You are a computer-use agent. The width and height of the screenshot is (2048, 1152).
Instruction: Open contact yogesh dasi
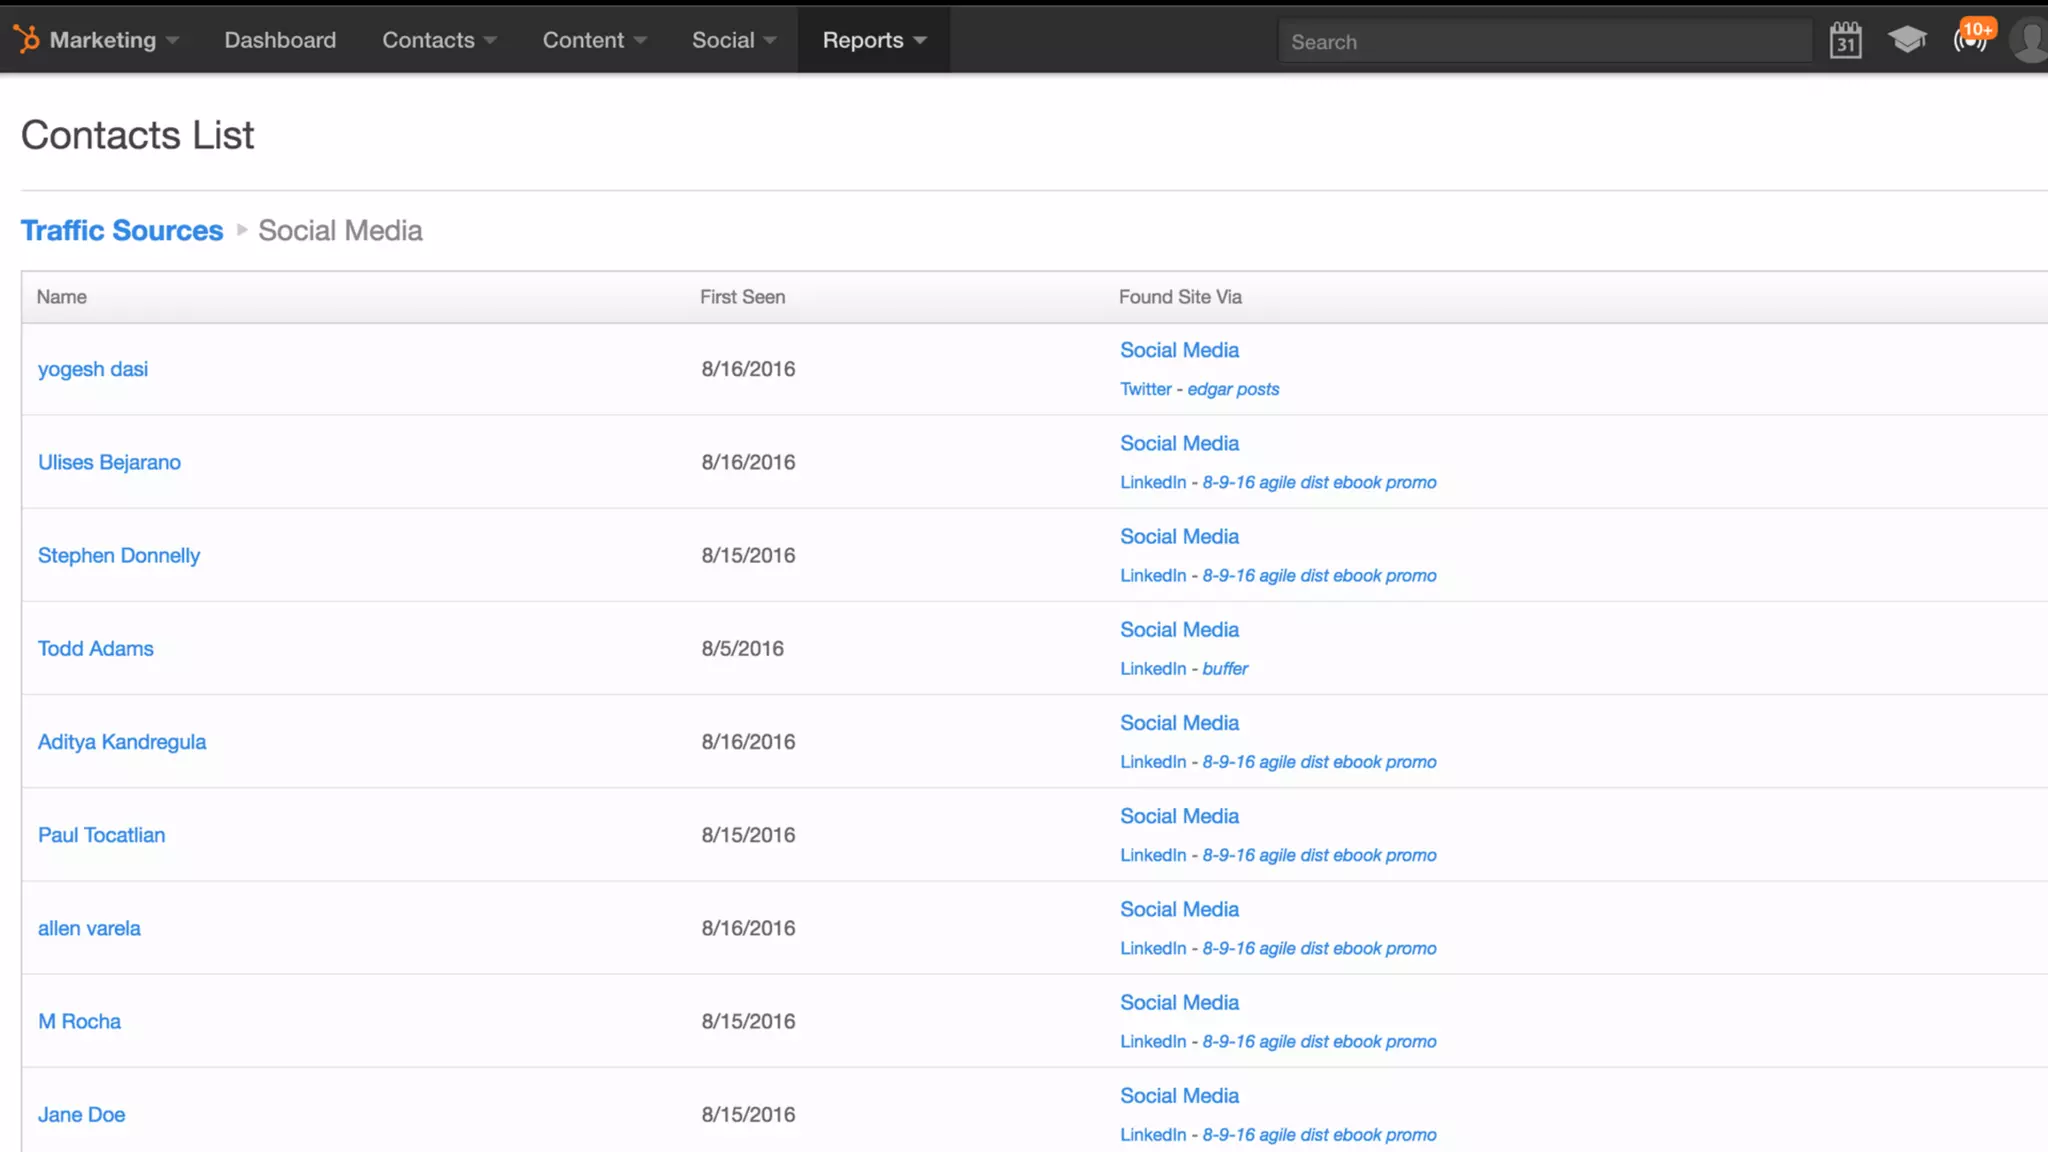[x=93, y=369]
